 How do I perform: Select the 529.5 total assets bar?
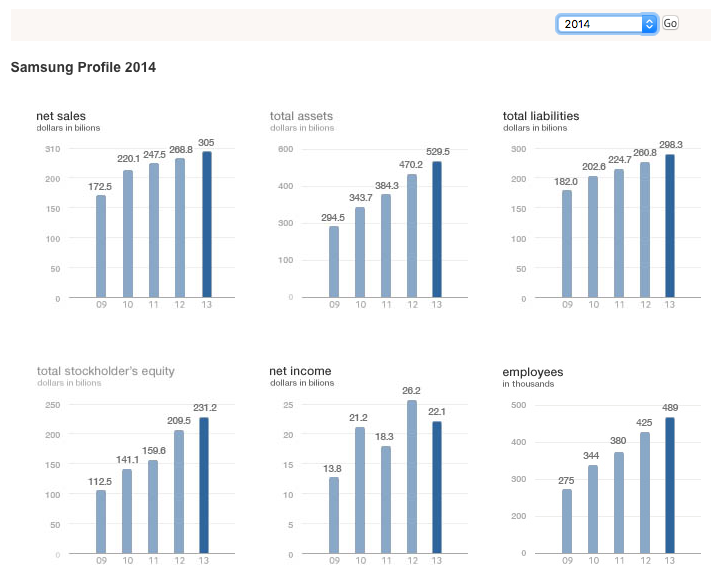[437, 229]
